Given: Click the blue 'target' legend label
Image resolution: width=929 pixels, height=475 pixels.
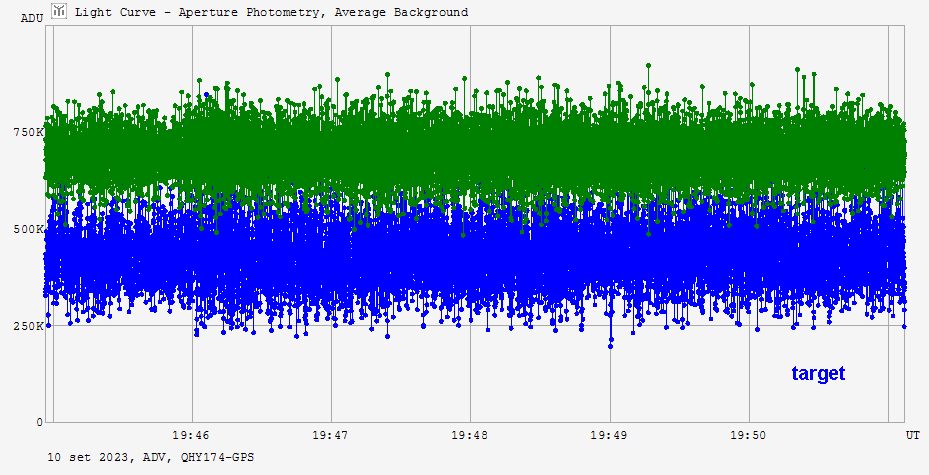Looking at the screenshot, I should pos(818,374).
